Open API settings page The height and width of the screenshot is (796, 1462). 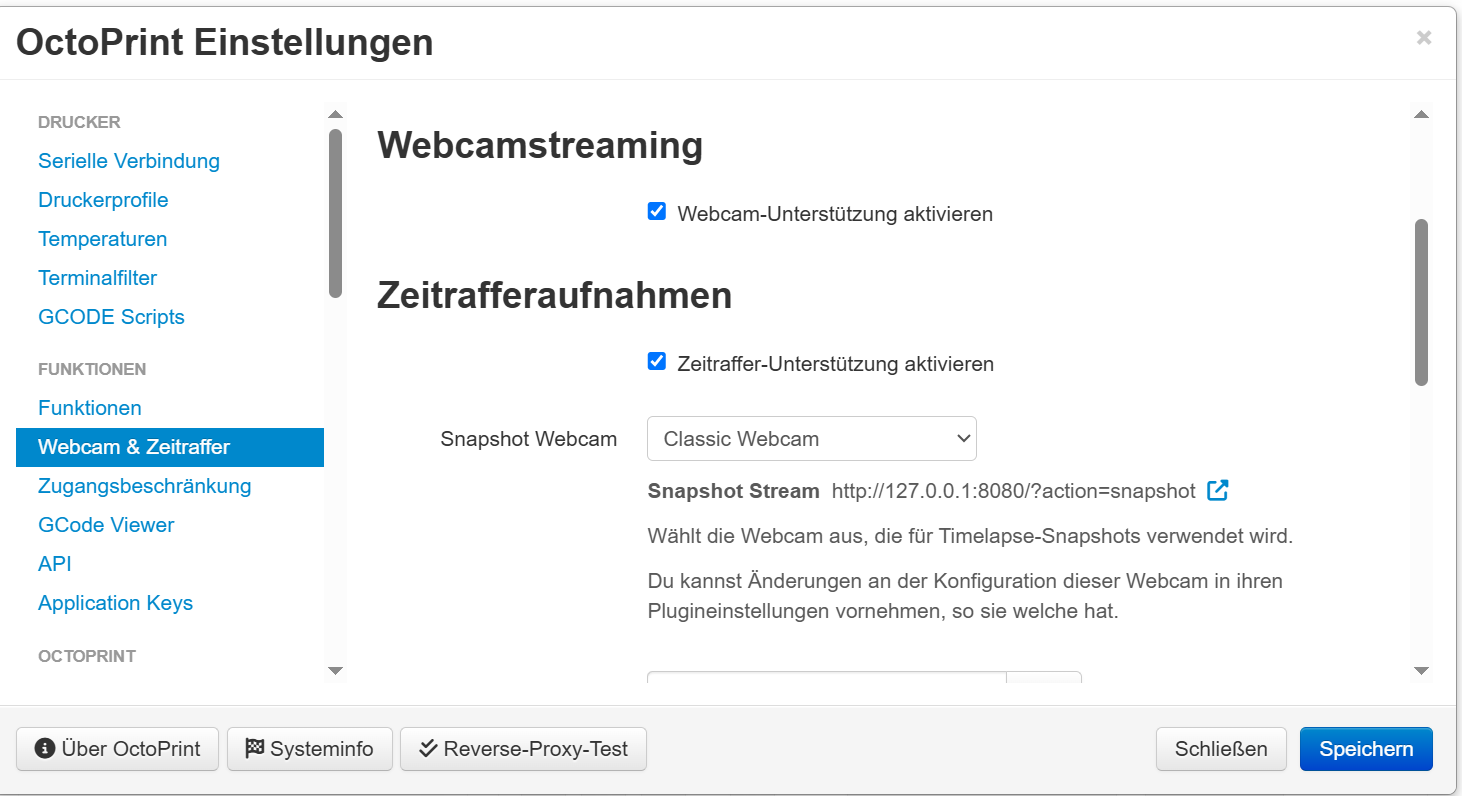point(55,564)
